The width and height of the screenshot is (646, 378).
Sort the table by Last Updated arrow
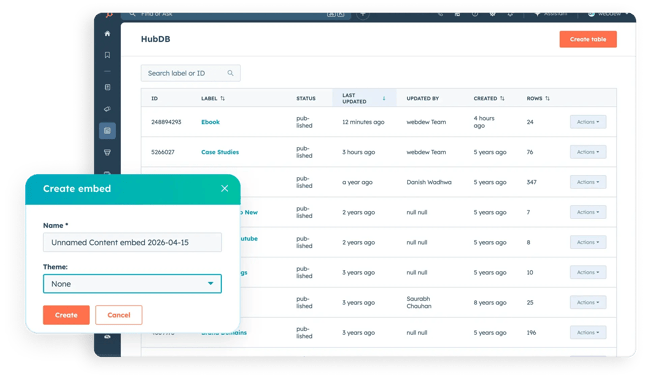click(384, 98)
